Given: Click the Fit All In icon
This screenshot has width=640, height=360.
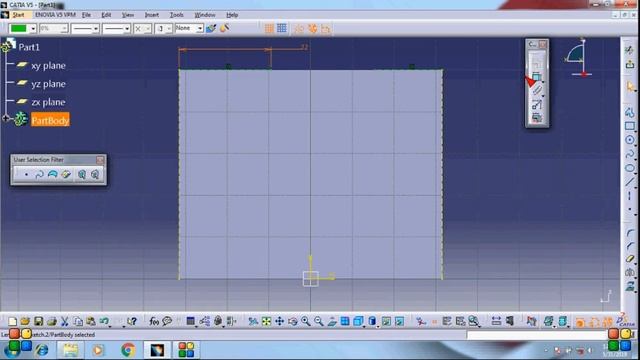Looking at the screenshot, I should point(266,322).
